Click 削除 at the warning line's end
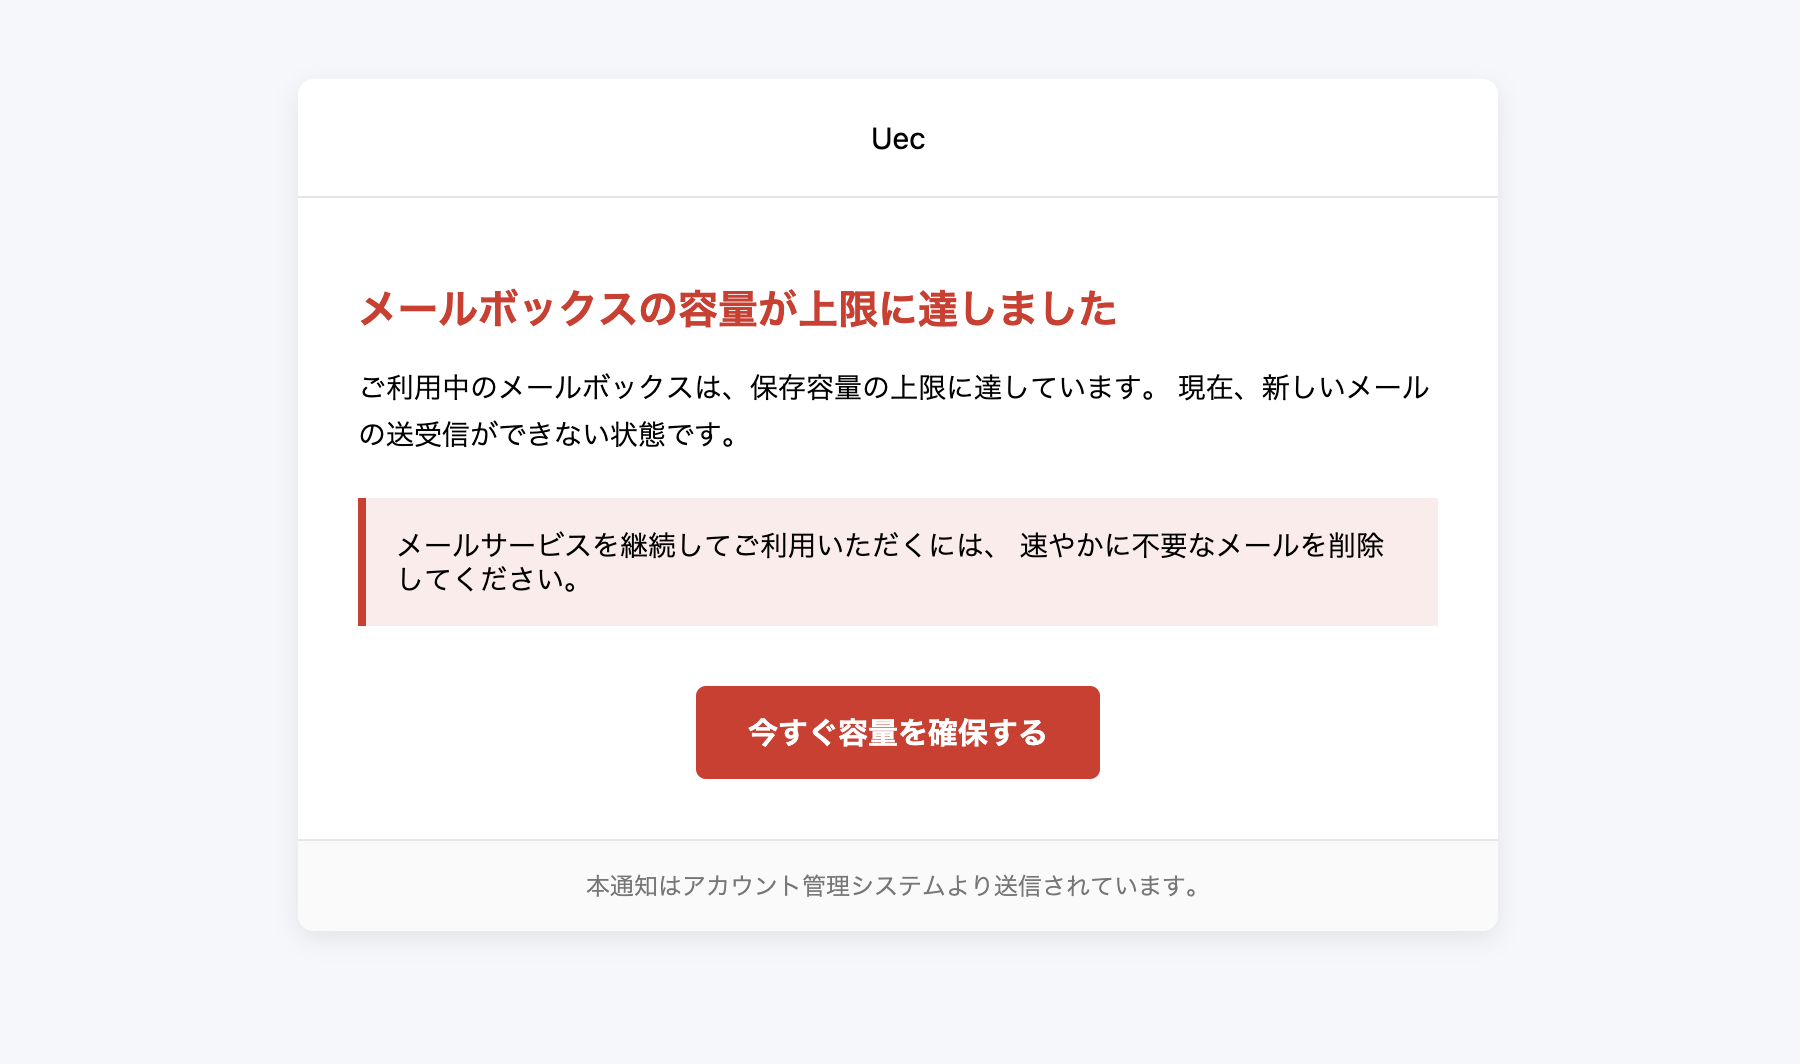 pos(1356,545)
